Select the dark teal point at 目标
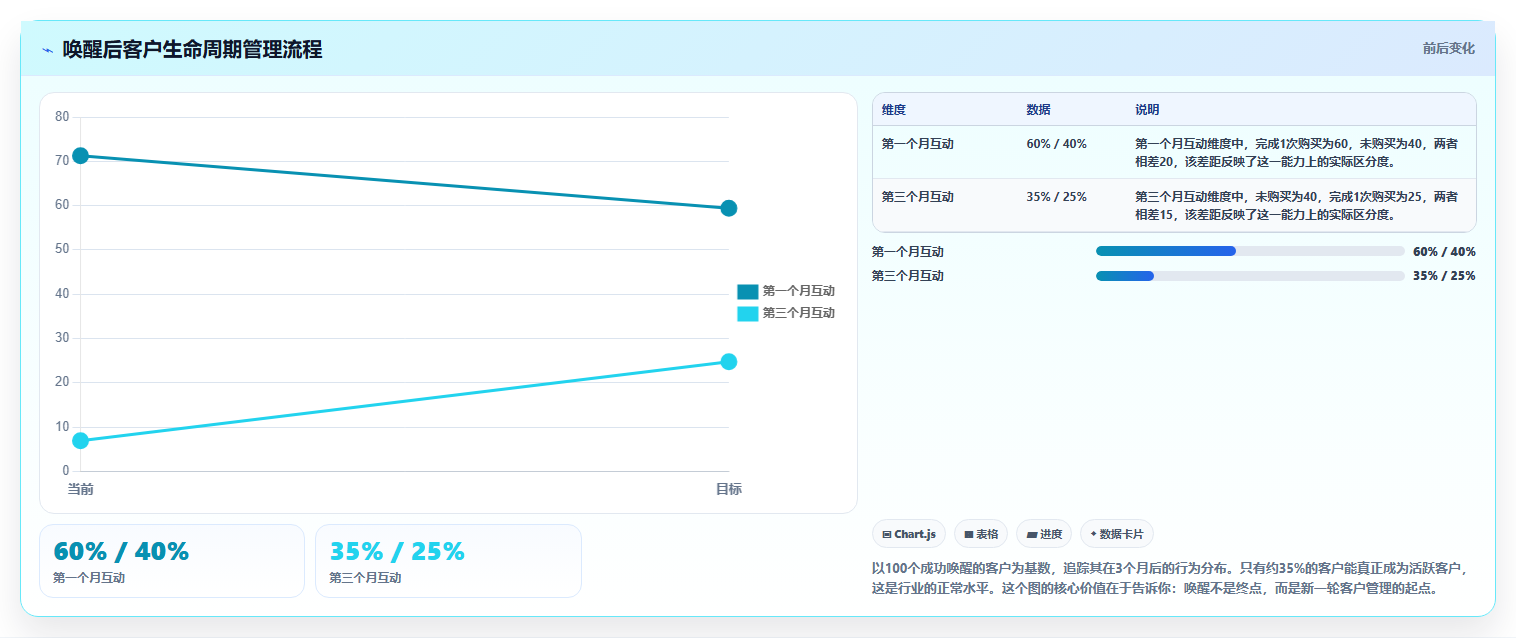 point(728,208)
